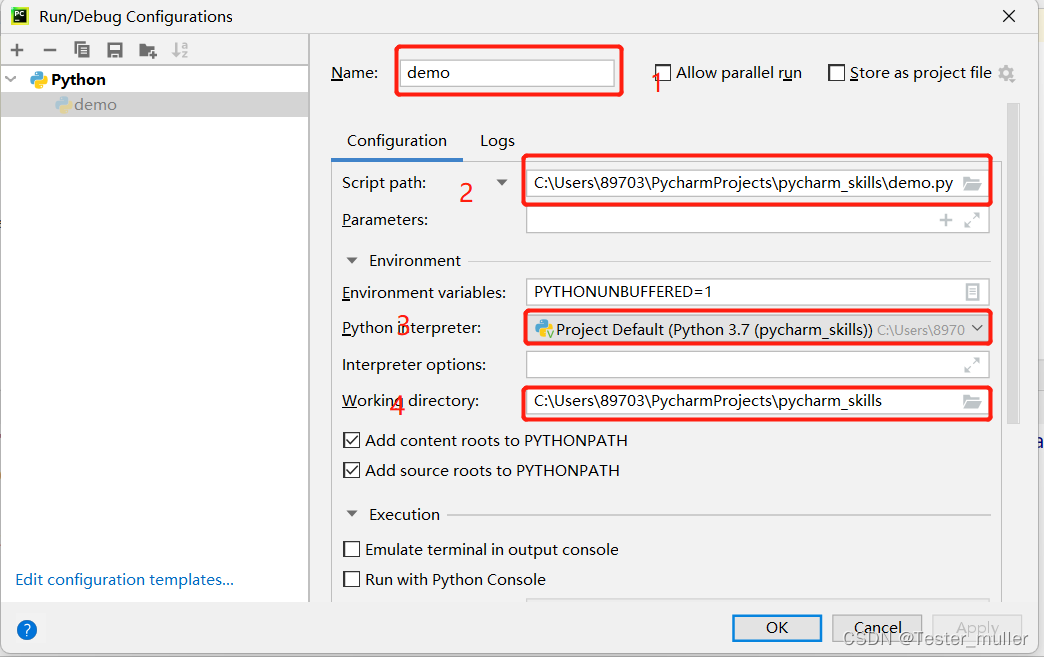Browse for script path folder icon
The width and height of the screenshot is (1044, 657).
972,183
